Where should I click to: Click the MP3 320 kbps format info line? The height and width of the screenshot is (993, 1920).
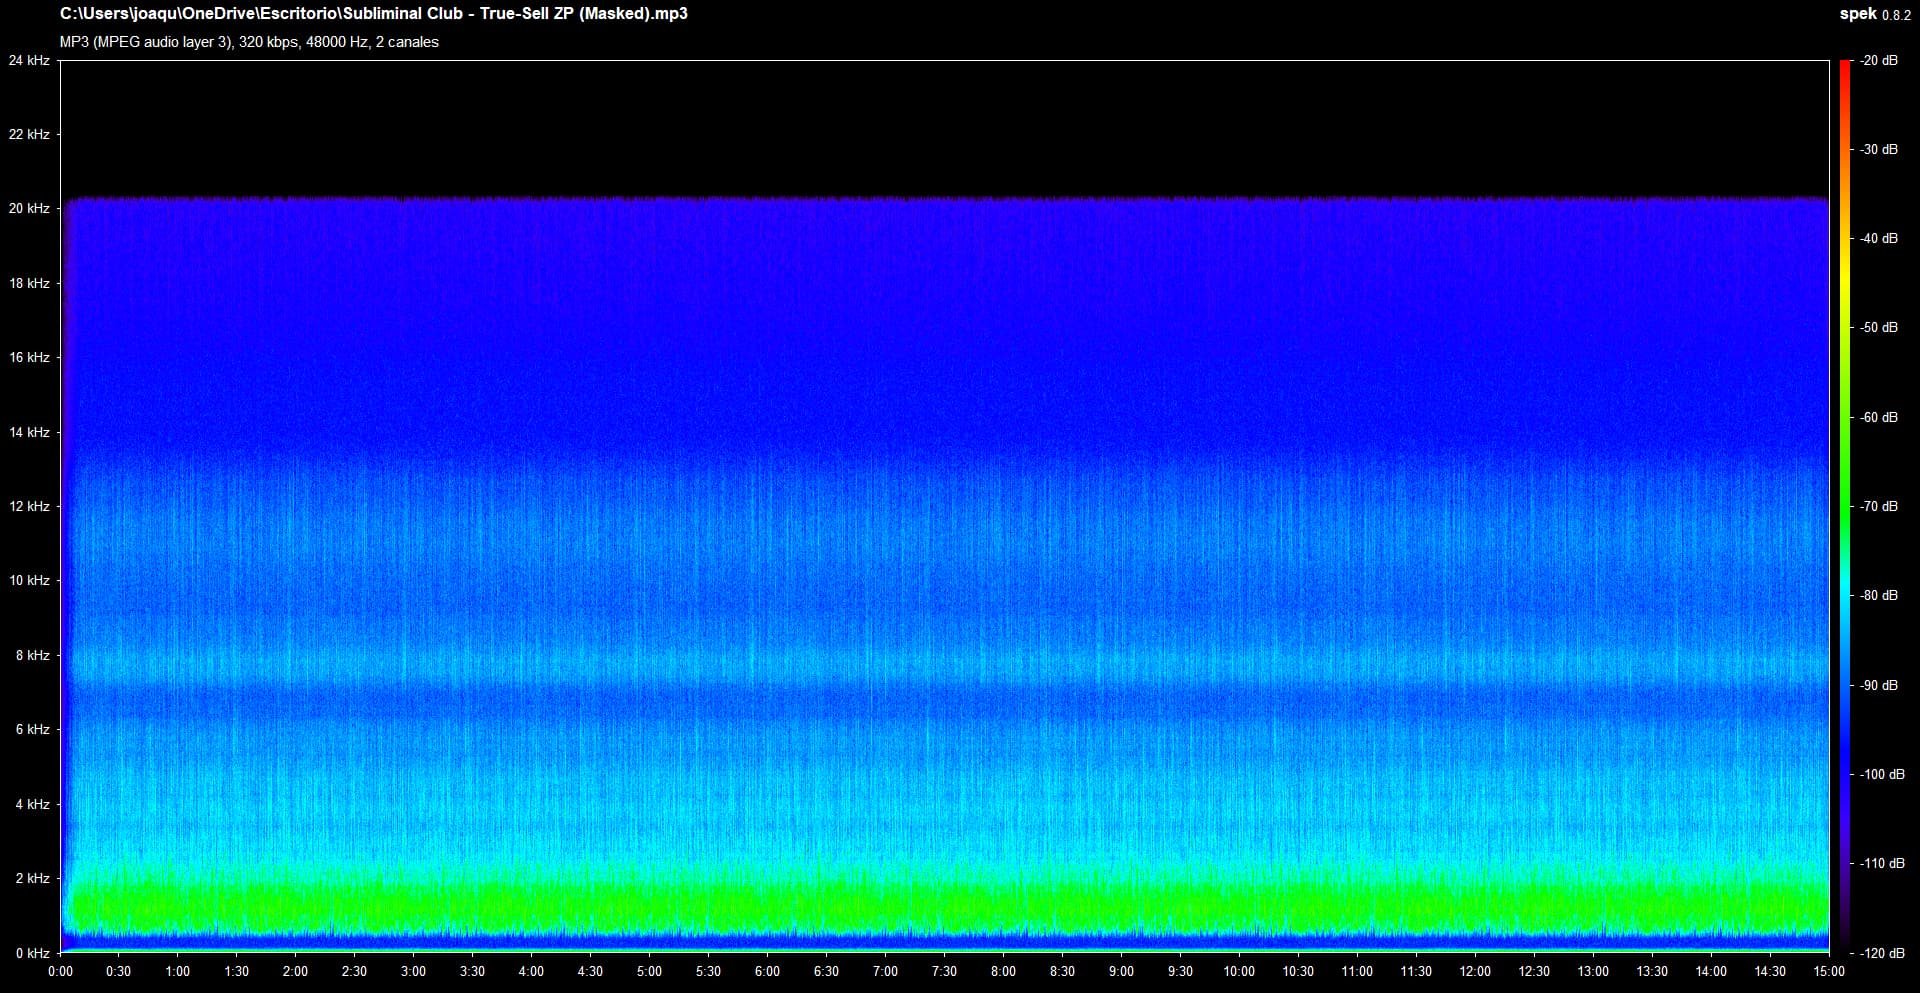click(x=249, y=42)
